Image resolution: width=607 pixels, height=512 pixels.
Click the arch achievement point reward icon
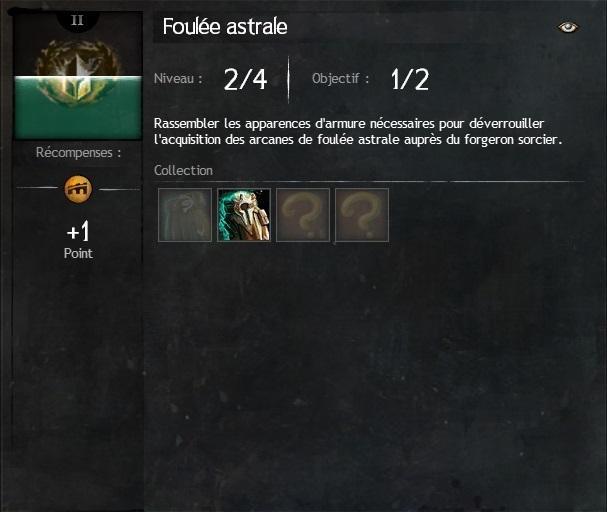[x=78, y=189]
